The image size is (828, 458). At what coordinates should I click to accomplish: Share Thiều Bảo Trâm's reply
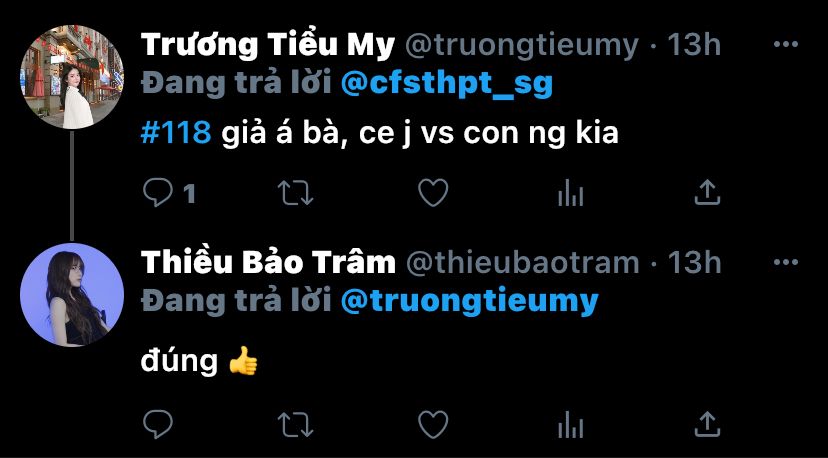(708, 425)
